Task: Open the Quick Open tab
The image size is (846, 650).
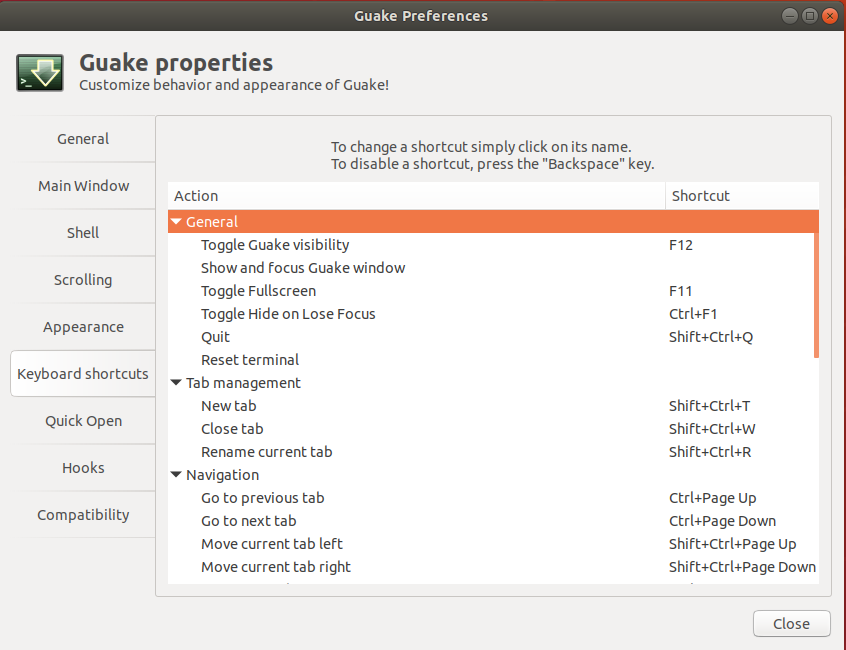Action: pyautogui.click(x=83, y=421)
